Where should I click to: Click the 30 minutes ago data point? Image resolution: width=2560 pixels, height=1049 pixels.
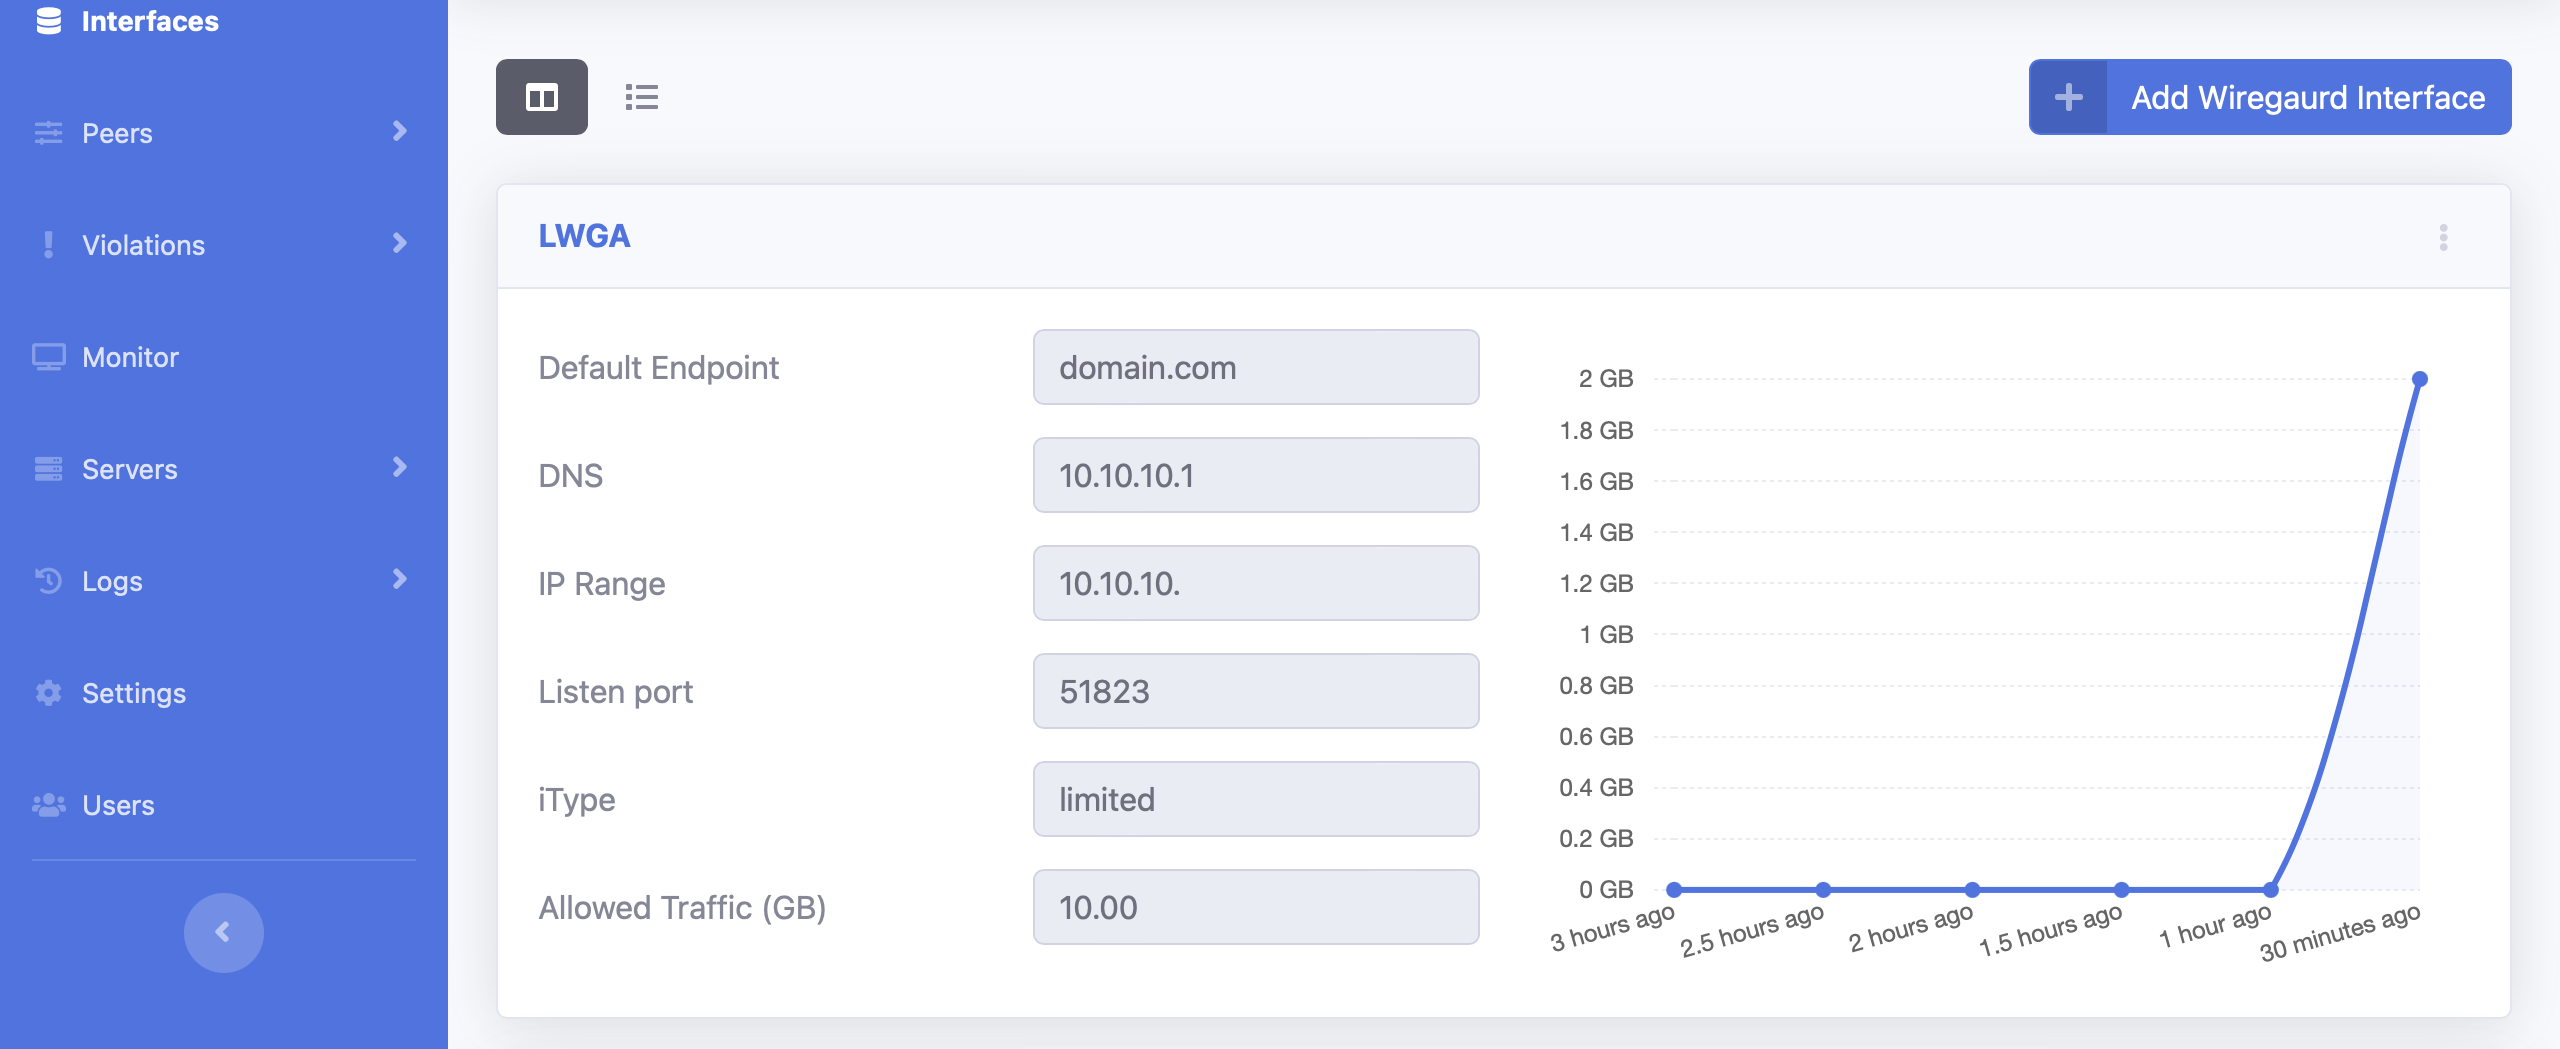tap(2419, 379)
